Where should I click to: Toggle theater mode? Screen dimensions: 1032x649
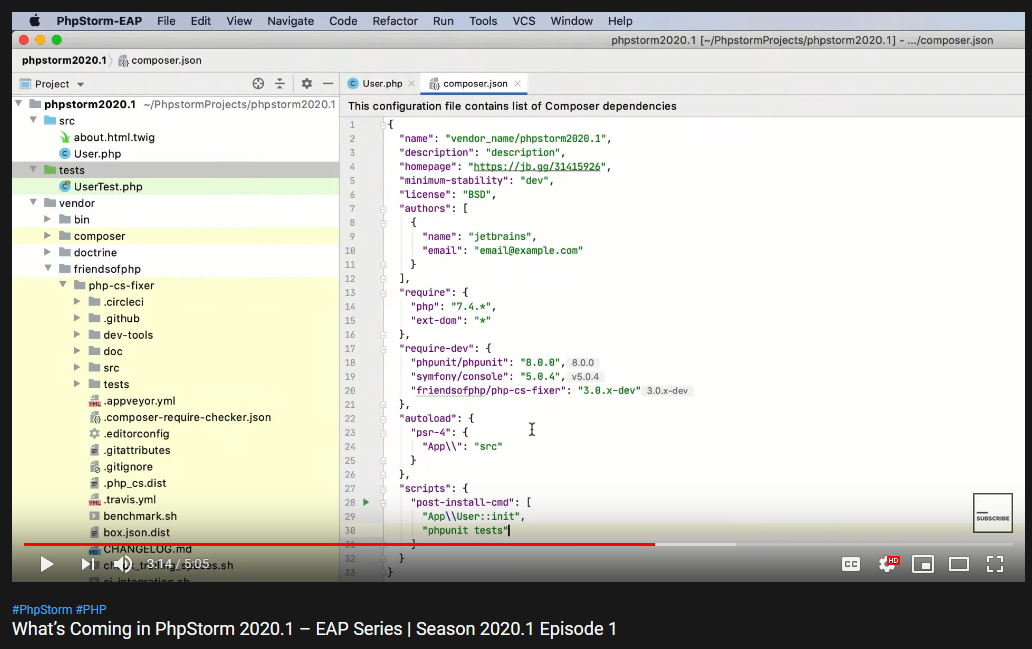pos(958,564)
